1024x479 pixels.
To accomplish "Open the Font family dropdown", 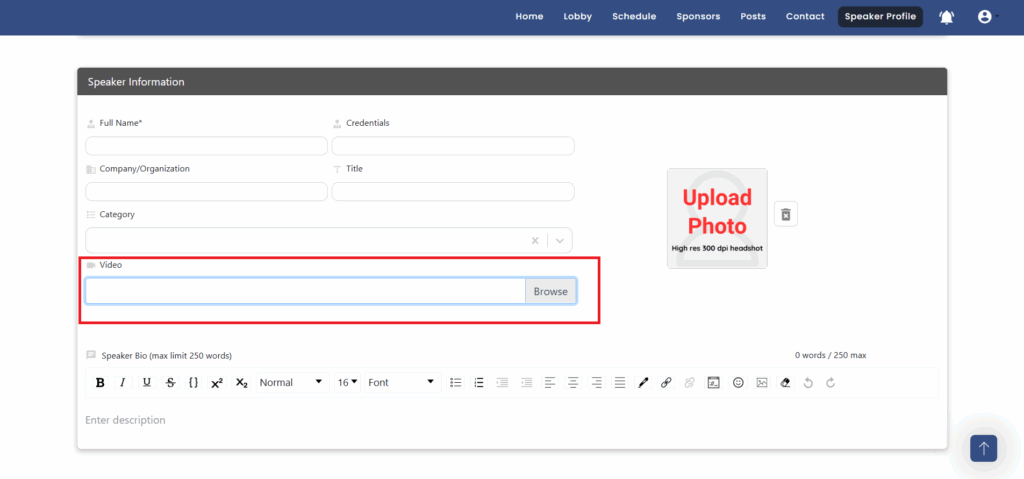I will point(402,383).
